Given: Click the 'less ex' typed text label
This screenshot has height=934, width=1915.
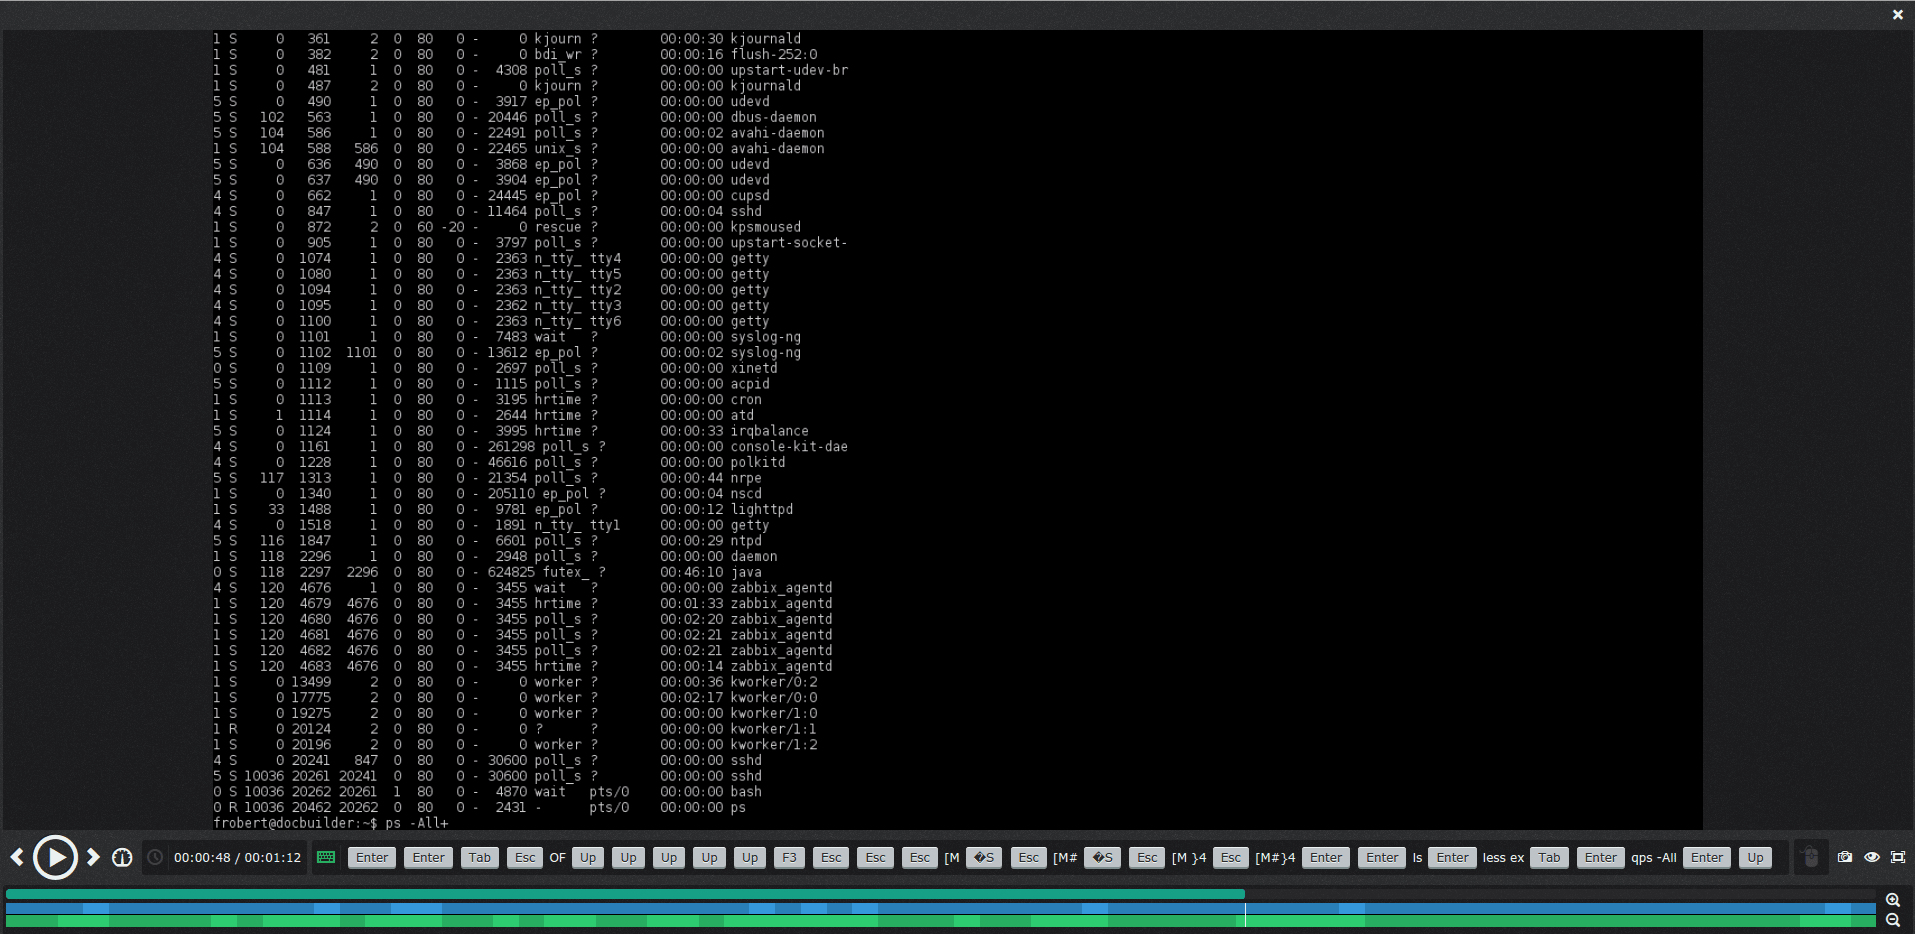Looking at the screenshot, I should coord(1503,857).
